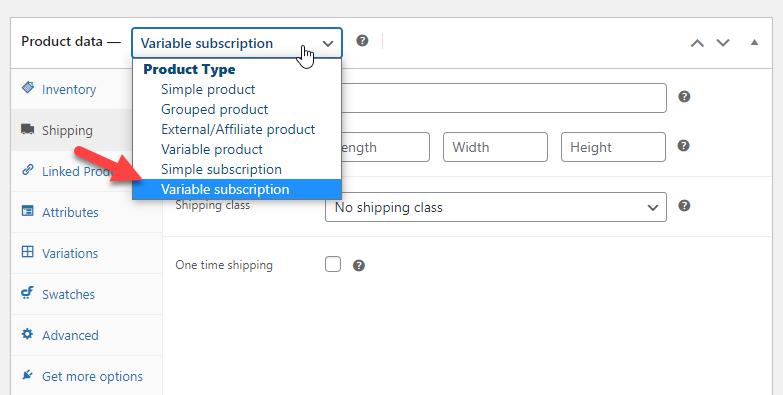This screenshot has width=783, height=395.
Task: Click the Shipping truck icon
Action: [27, 129]
